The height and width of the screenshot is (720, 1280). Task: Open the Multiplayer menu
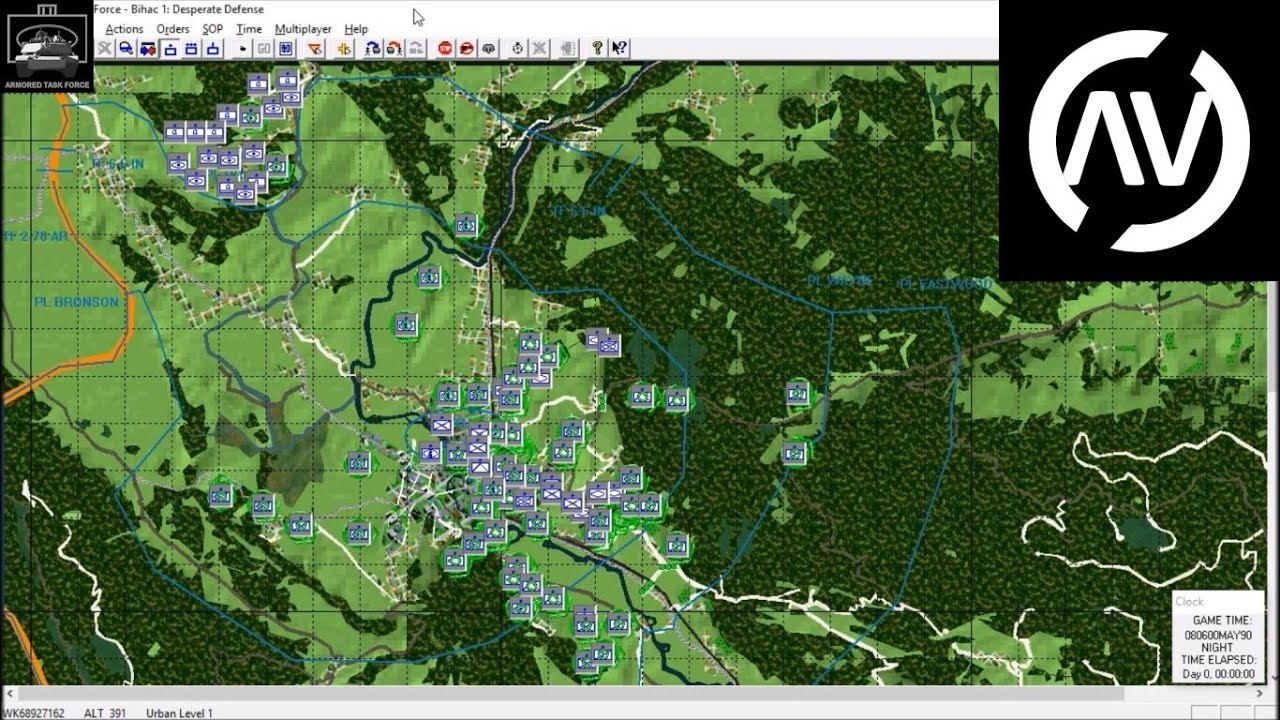pos(303,29)
